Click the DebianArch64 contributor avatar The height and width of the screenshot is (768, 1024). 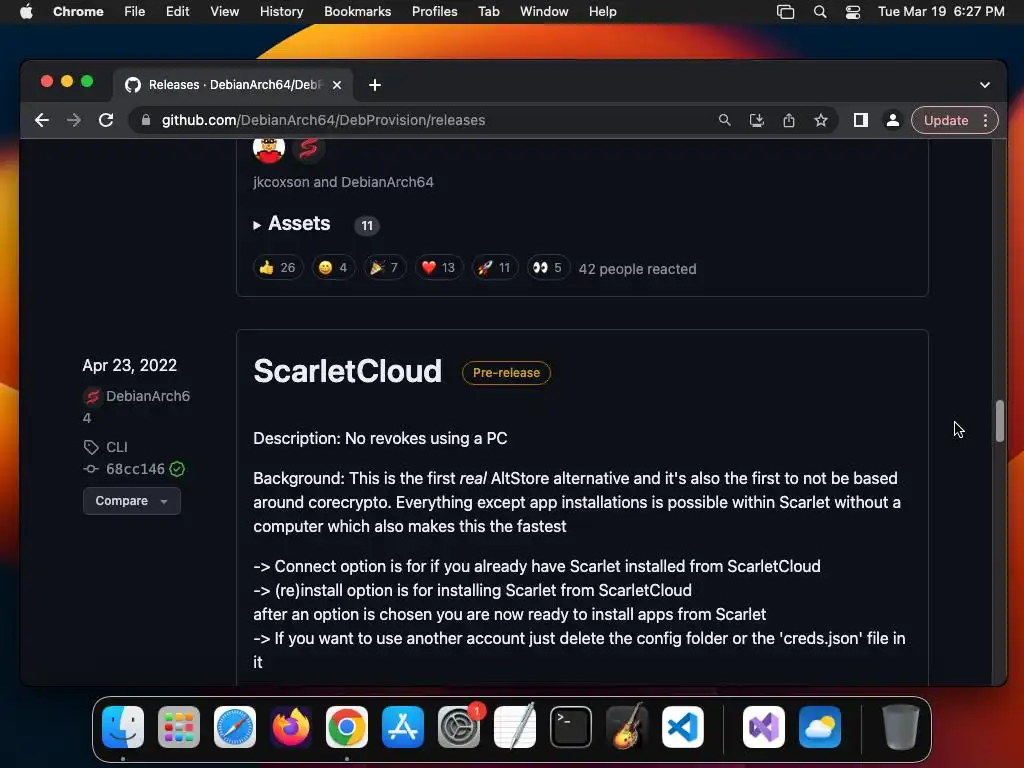[308, 149]
